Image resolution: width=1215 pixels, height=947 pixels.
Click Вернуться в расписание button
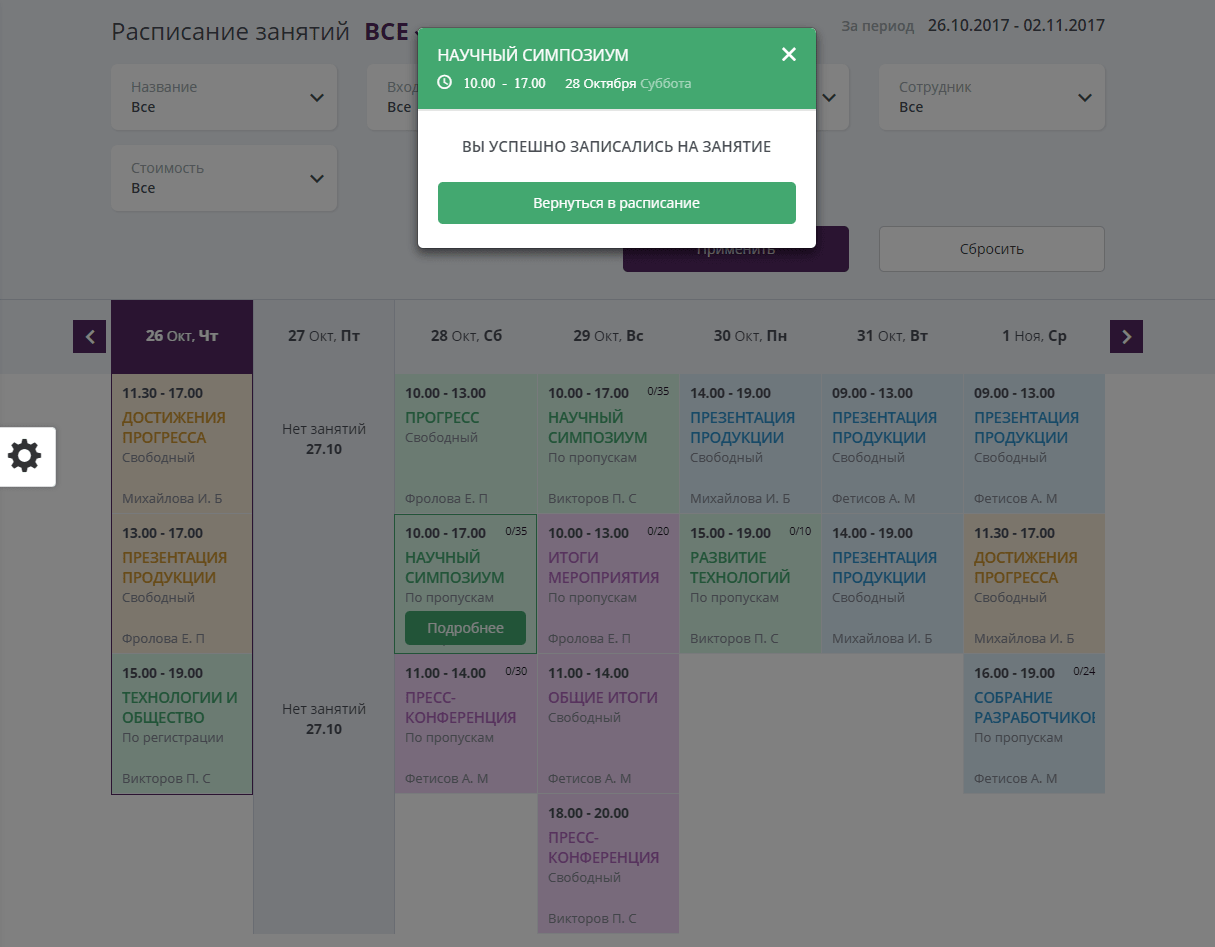pyautogui.click(x=616, y=203)
